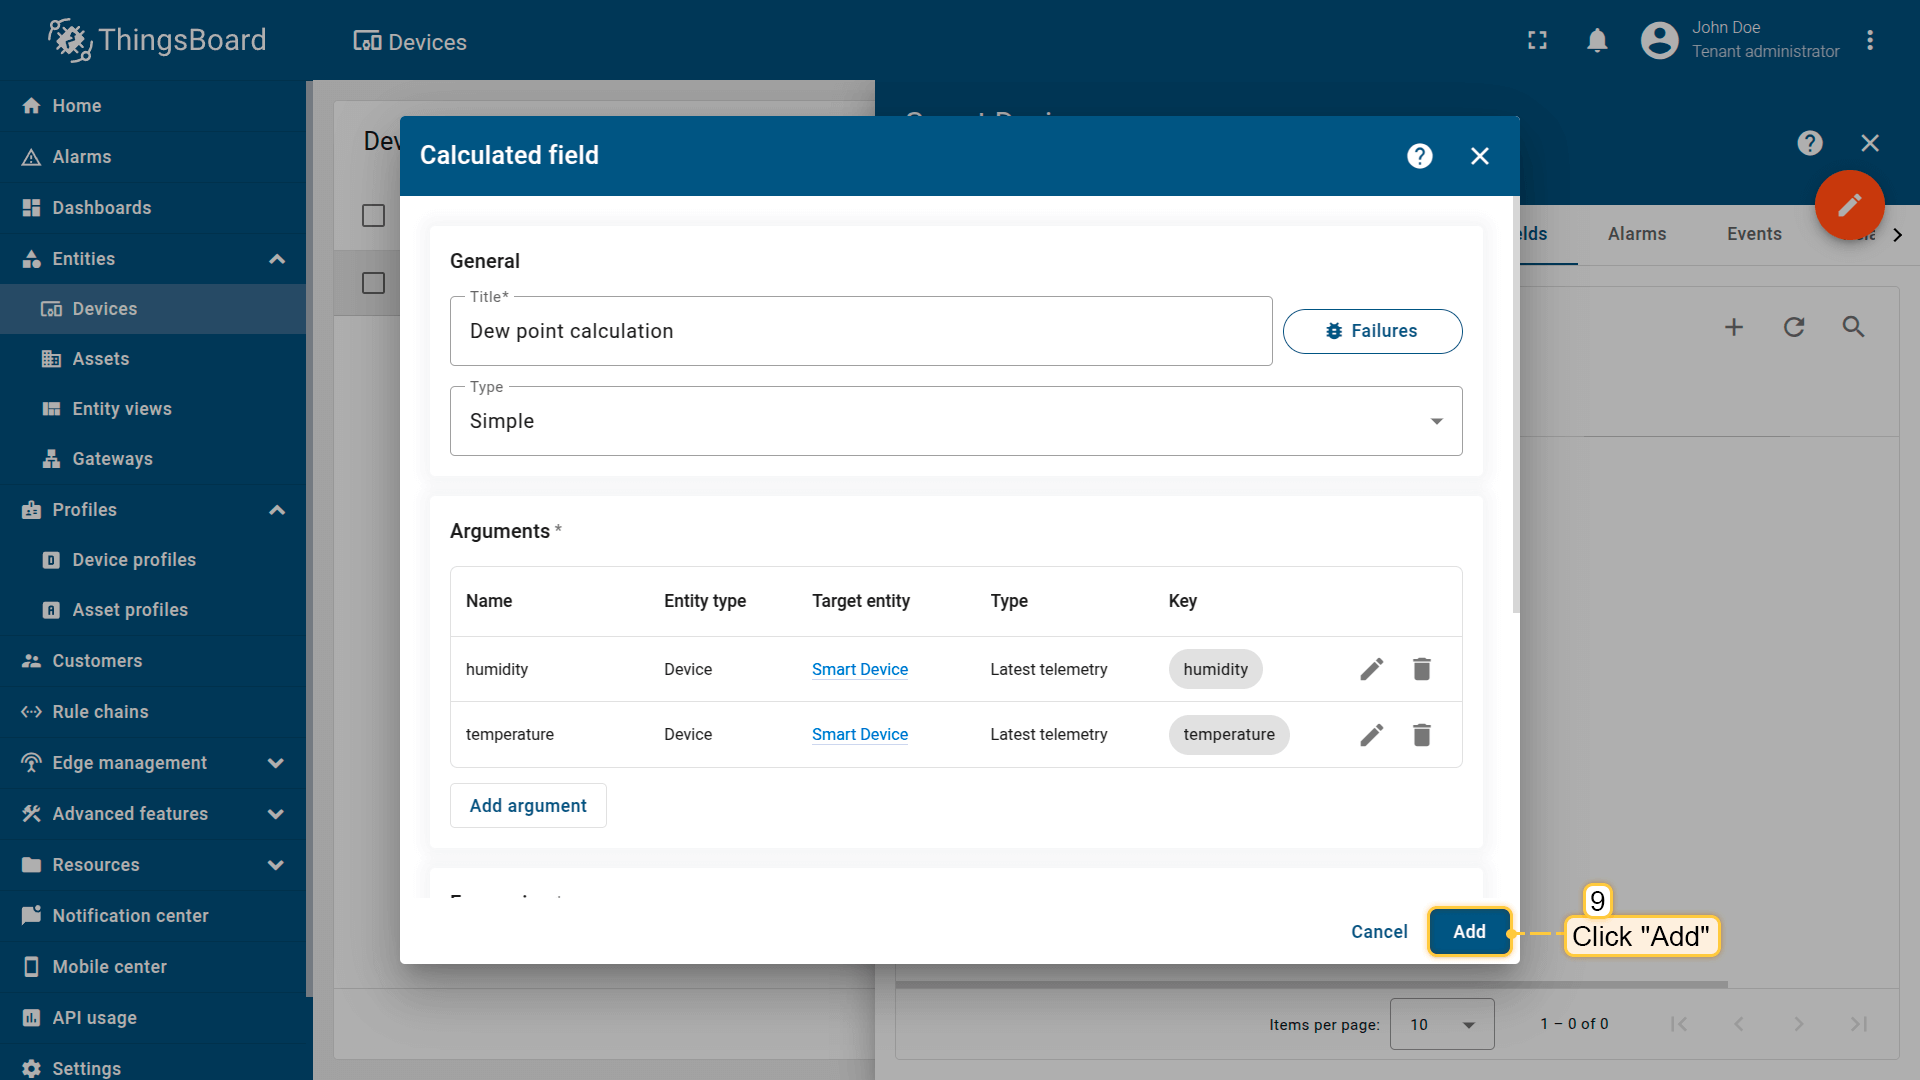Delete the humidity argument
This screenshot has width=1920, height=1080.
tap(1421, 669)
